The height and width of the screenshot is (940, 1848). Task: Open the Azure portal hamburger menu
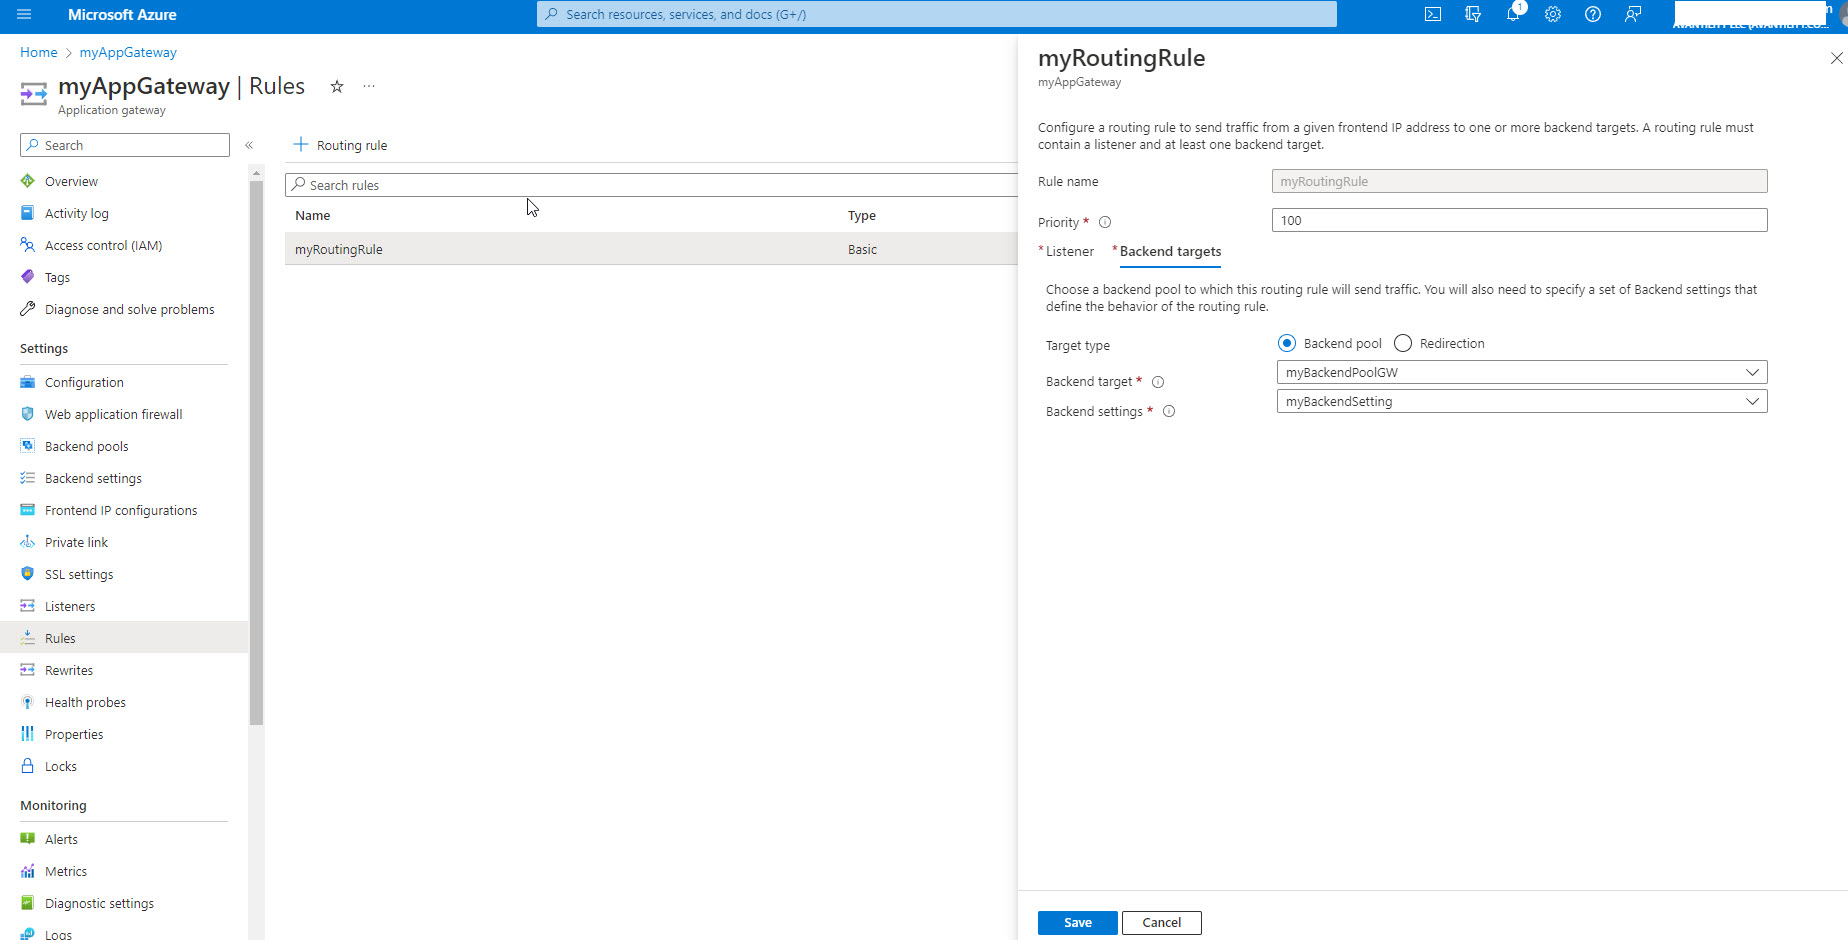[24, 14]
